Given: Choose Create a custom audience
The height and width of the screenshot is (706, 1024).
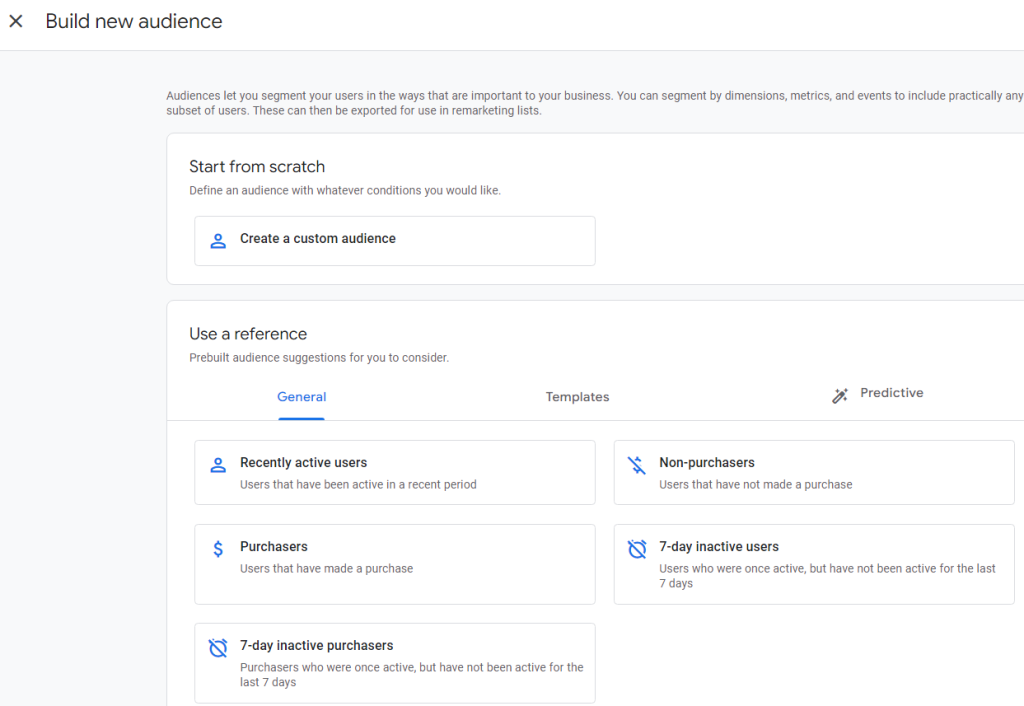Looking at the screenshot, I should [317, 239].
